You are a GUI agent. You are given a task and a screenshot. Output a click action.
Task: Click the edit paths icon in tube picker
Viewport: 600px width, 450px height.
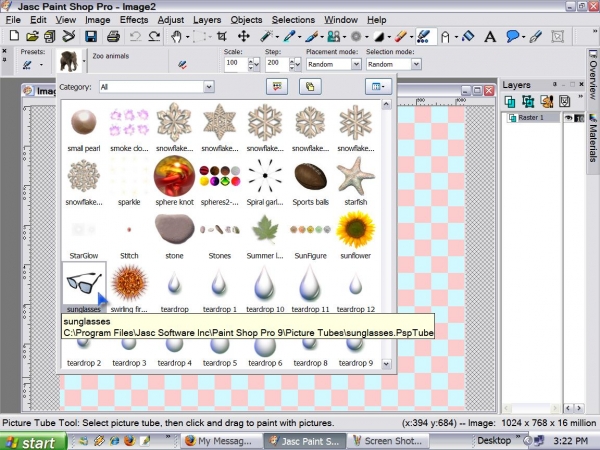[277, 87]
